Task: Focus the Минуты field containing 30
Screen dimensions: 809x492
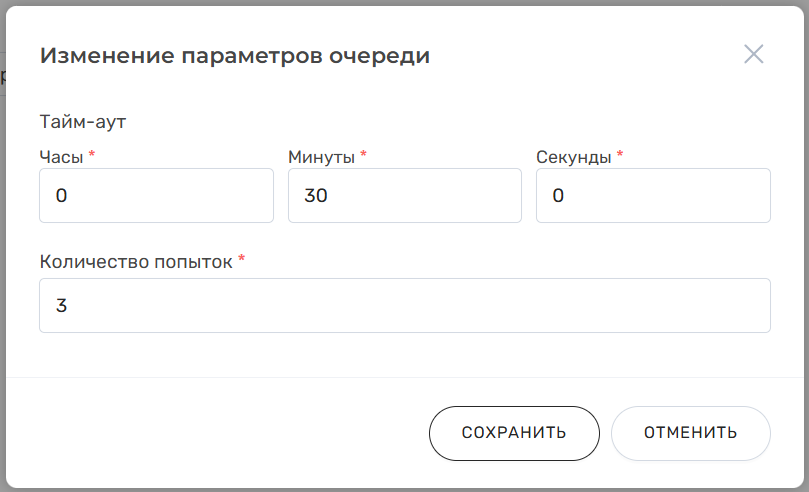Action: [x=404, y=195]
